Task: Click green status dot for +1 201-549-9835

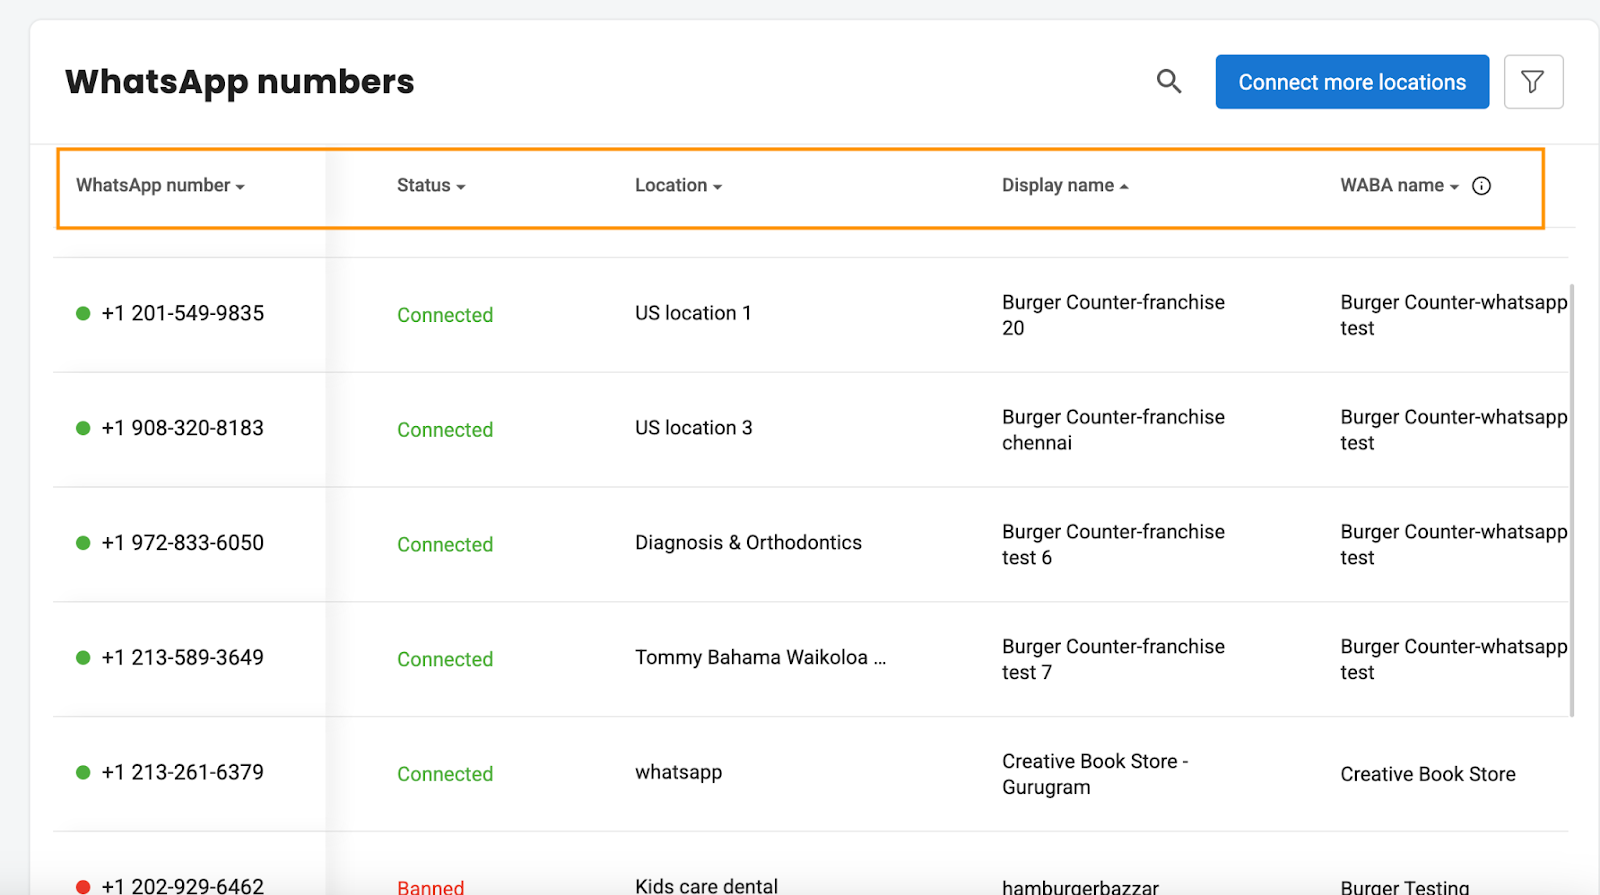Action: (x=83, y=314)
